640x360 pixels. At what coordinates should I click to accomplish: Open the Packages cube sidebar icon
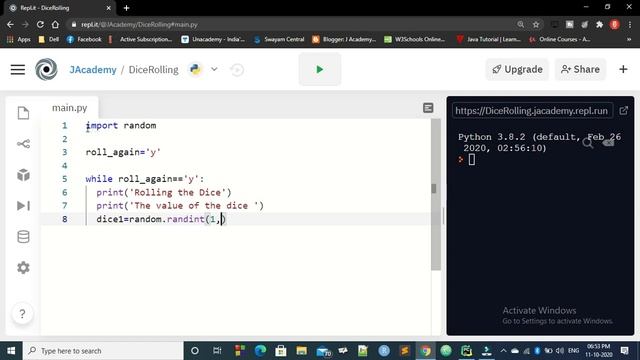[23, 175]
